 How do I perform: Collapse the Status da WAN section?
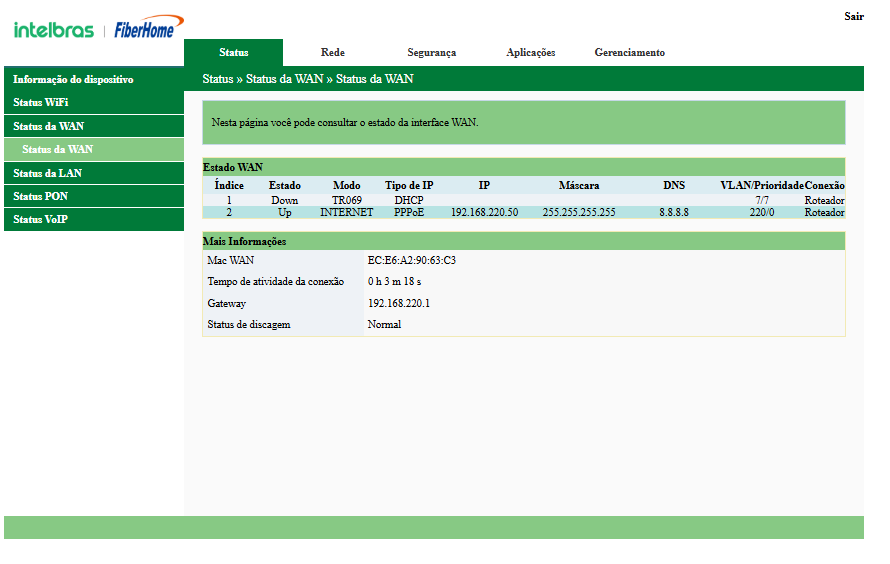click(x=48, y=126)
